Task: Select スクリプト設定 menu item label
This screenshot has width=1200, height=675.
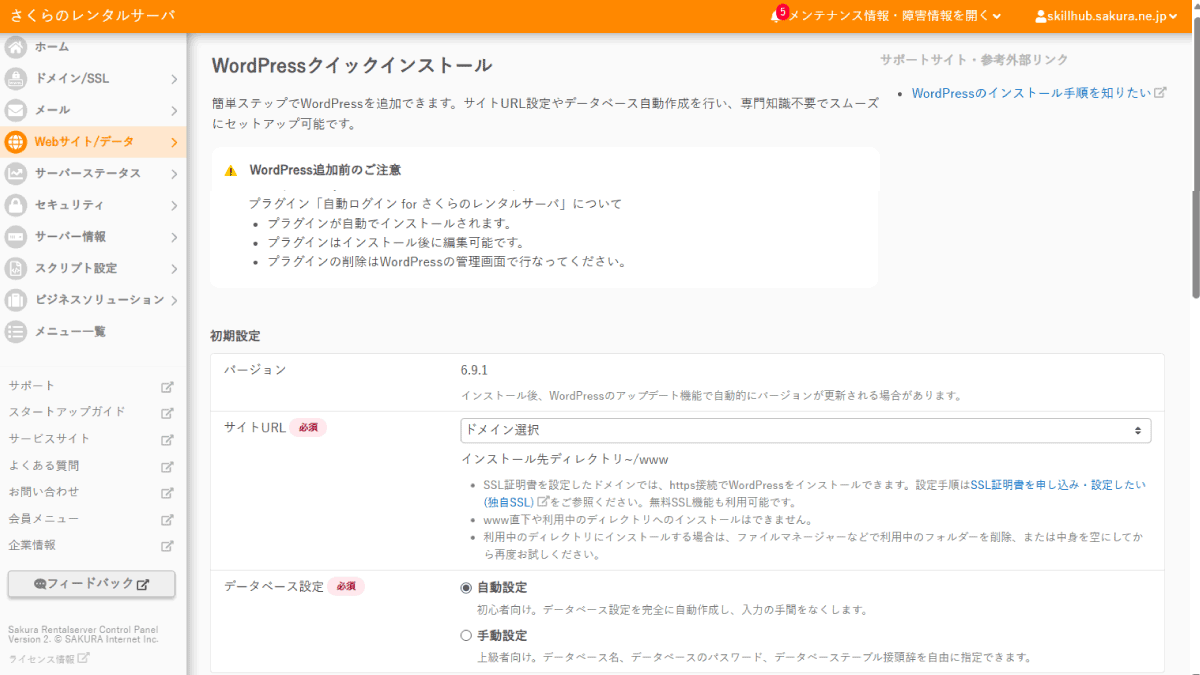Action: [x=76, y=268]
